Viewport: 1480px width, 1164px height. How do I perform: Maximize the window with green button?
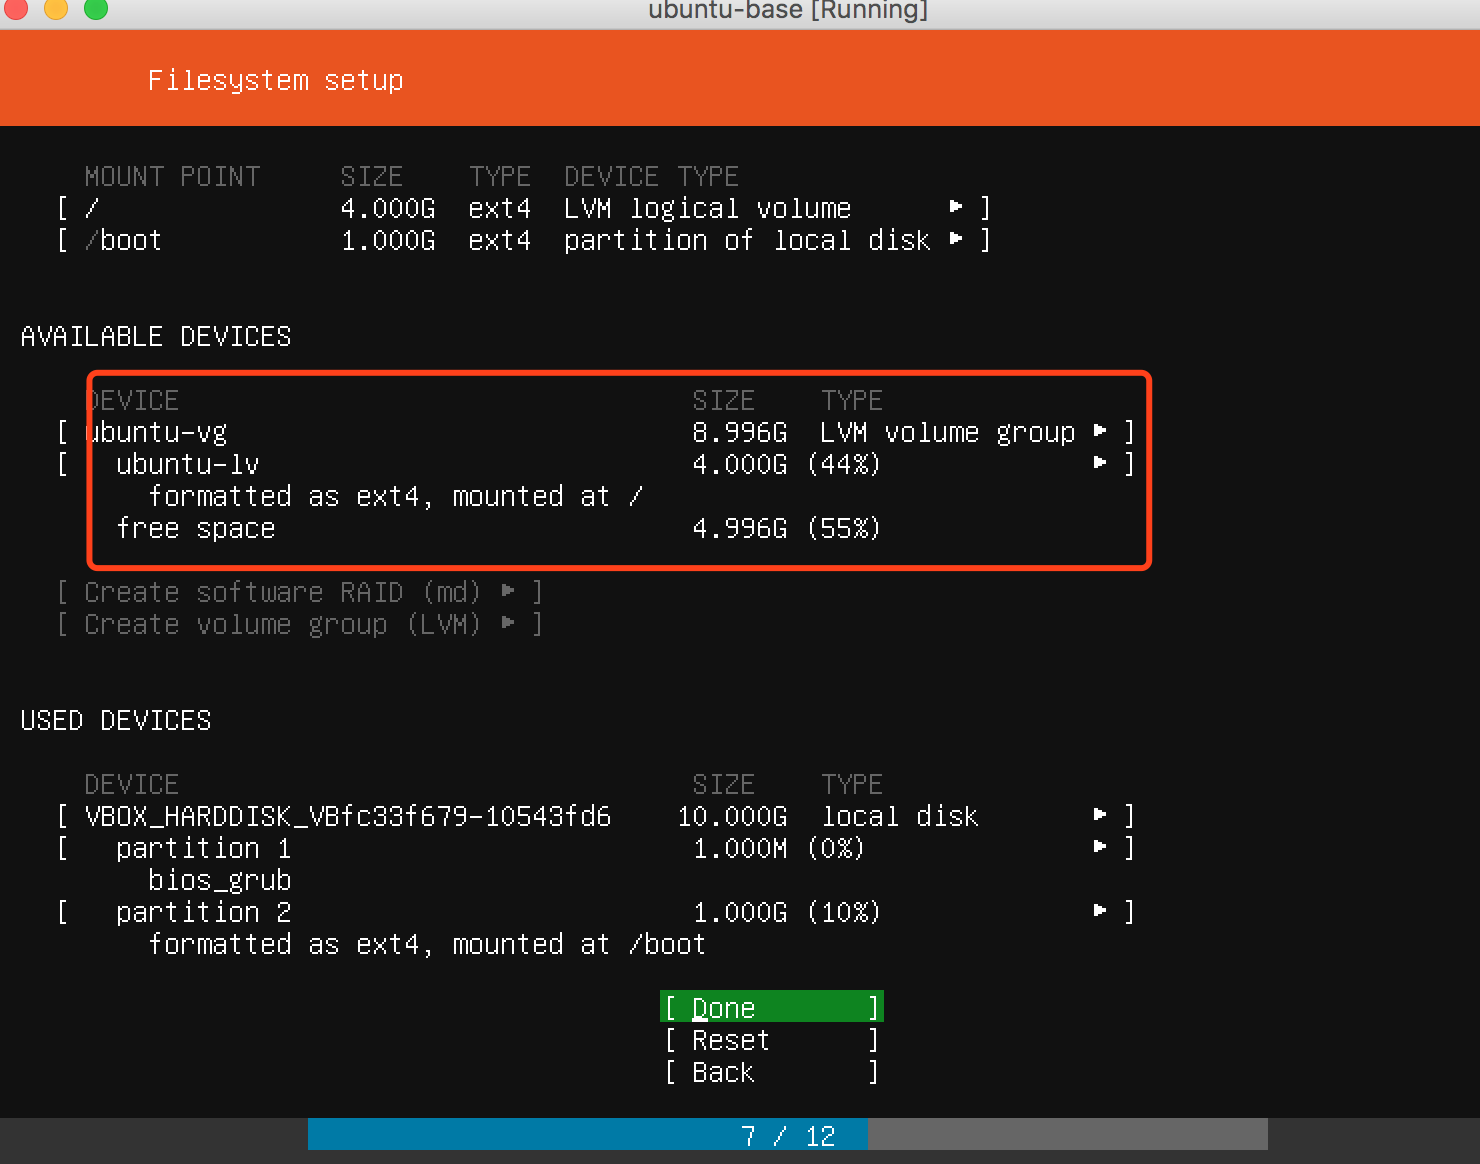point(96,9)
